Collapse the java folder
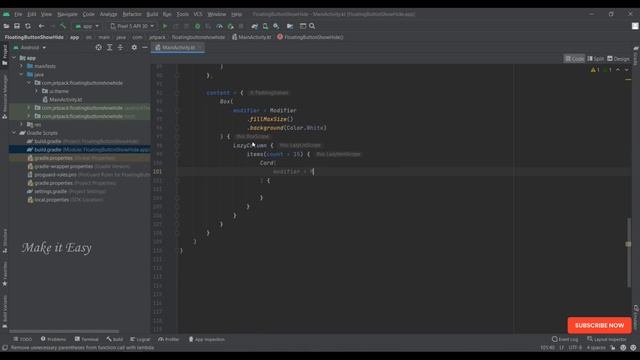Image resolution: width=640 pixels, height=360 pixels. click(22, 75)
